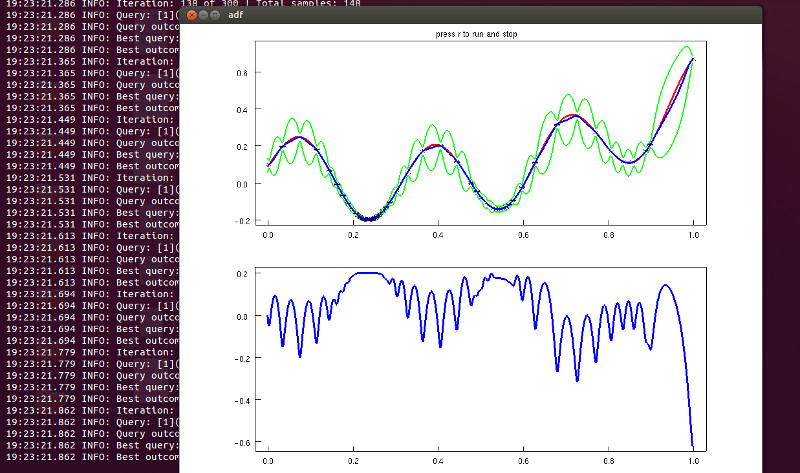Screen dimensions: 800x473
Task: Click the lower plot flat peak near x=0.25
Action: [370, 272]
